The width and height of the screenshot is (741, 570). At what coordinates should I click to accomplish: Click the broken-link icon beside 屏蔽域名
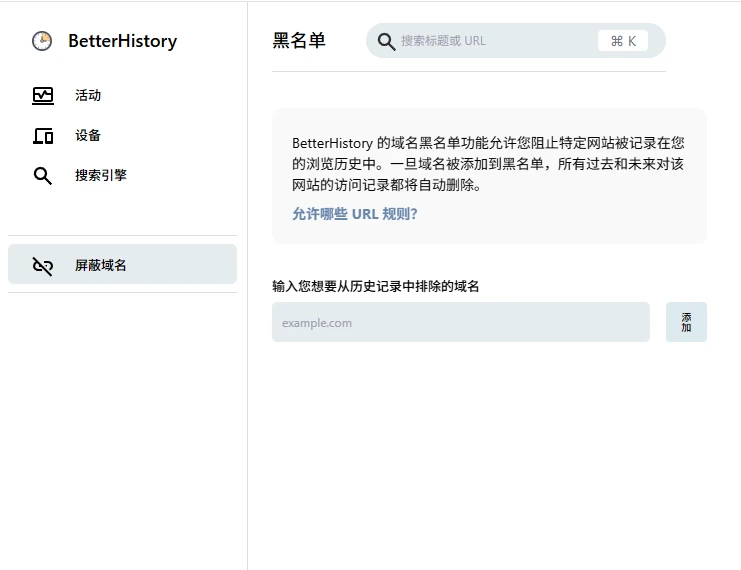point(43,266)
